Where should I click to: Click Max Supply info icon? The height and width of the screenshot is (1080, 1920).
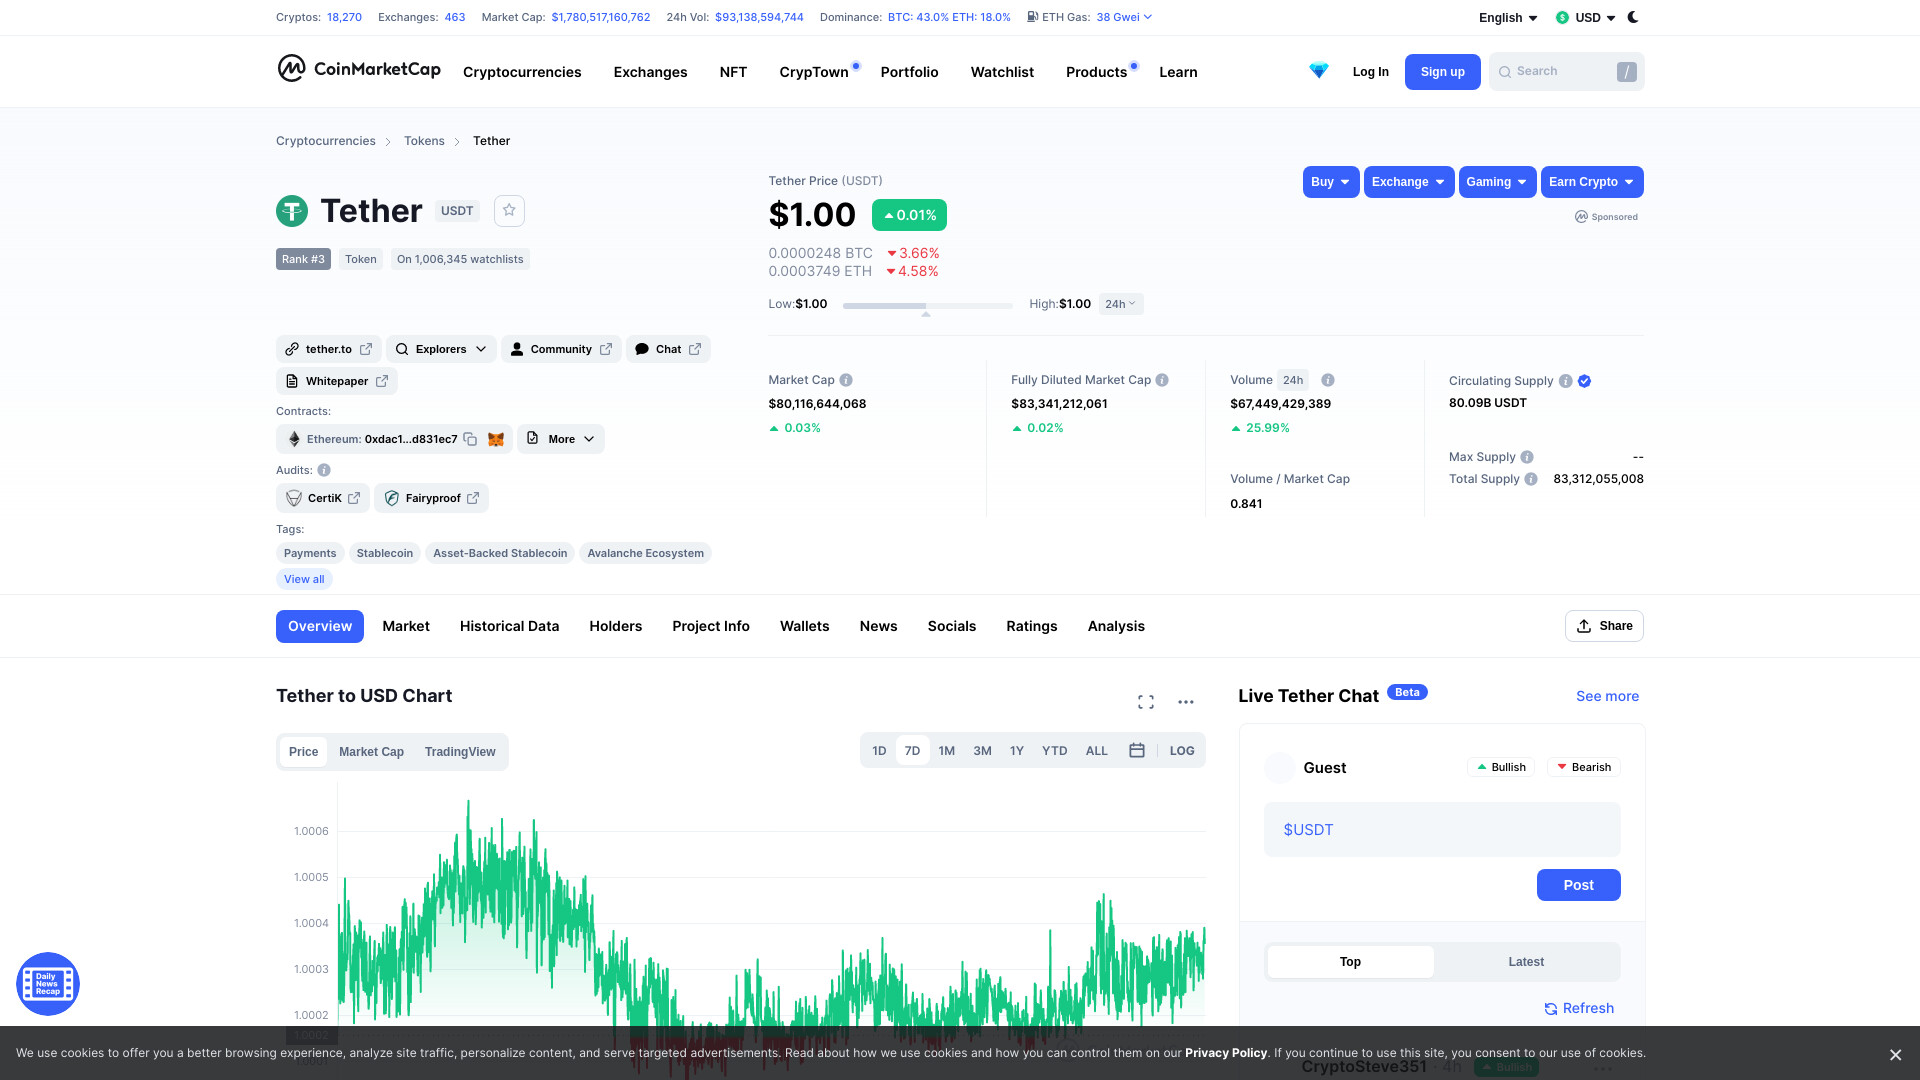tap(1527, 457)
